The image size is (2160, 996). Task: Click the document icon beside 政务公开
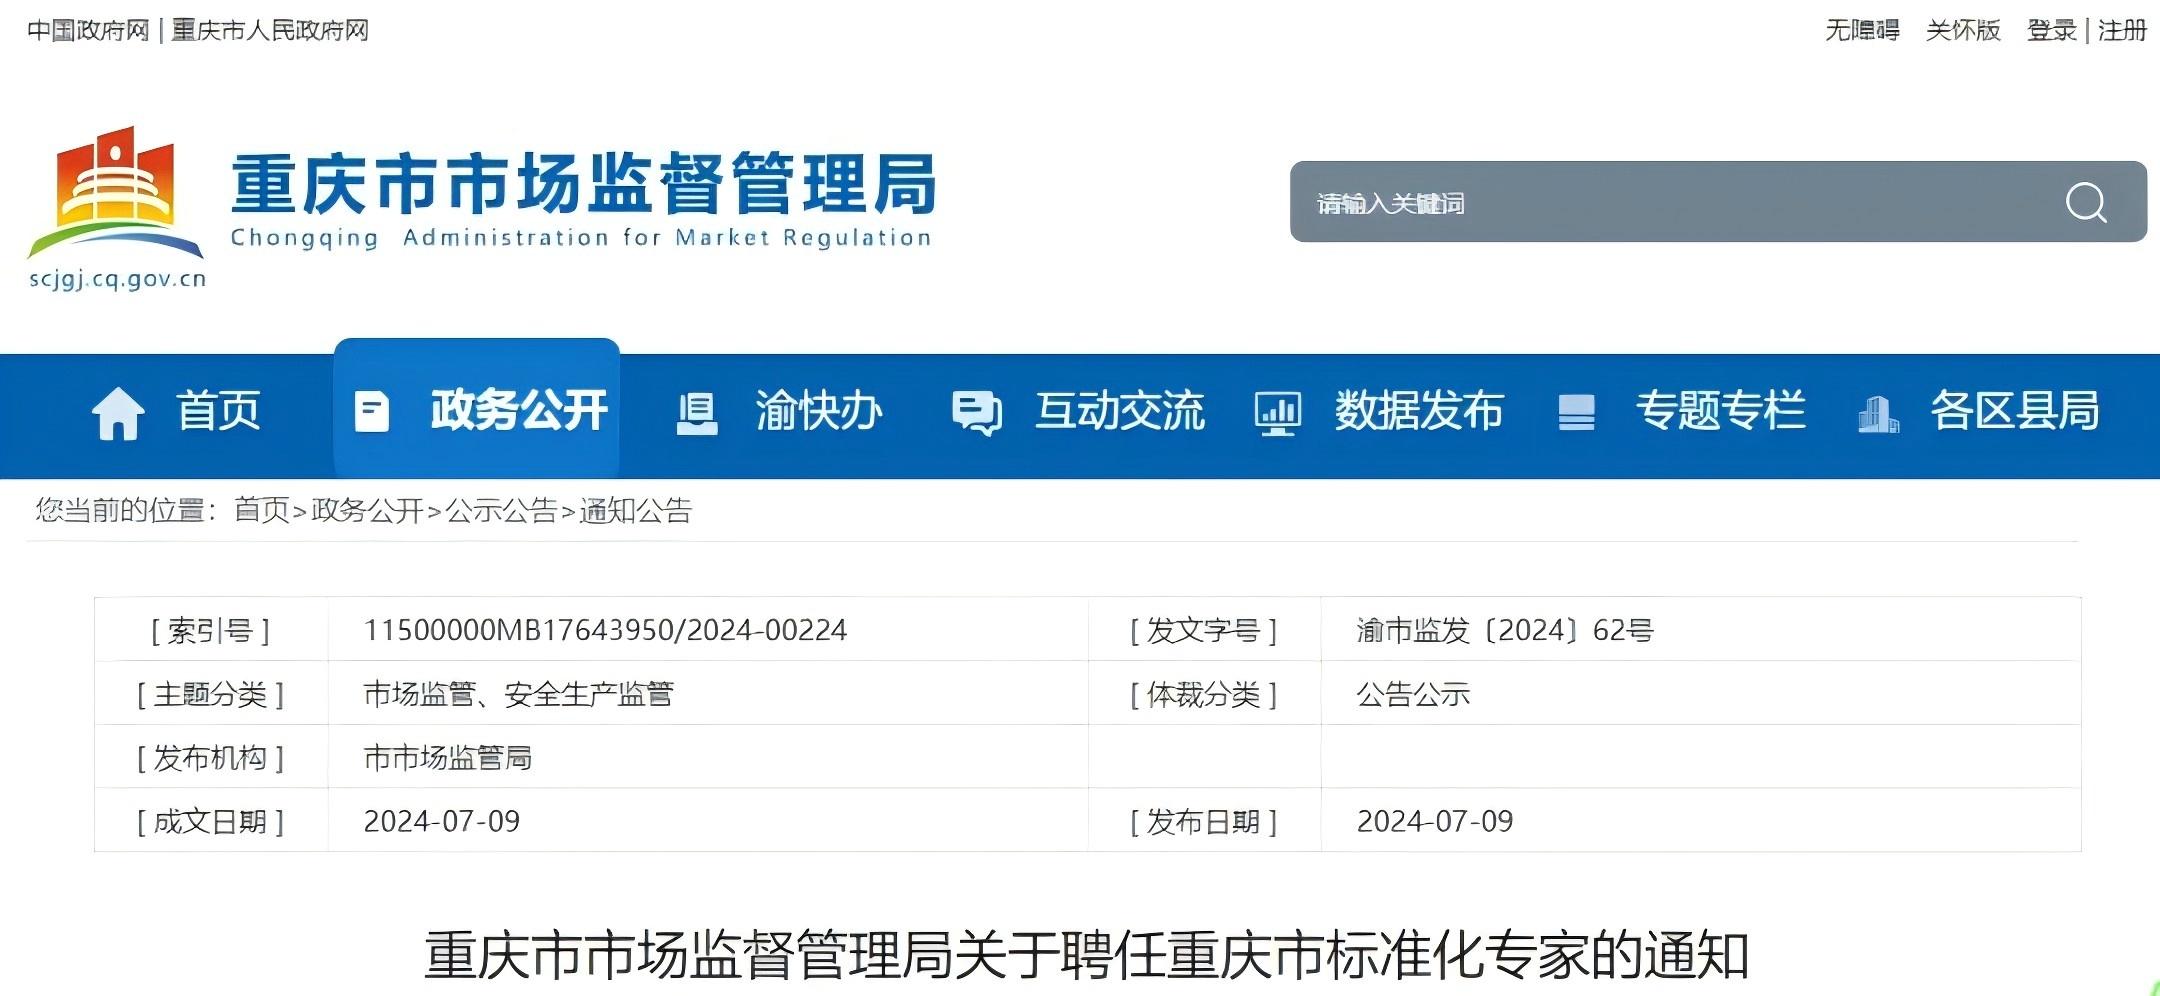372,412
